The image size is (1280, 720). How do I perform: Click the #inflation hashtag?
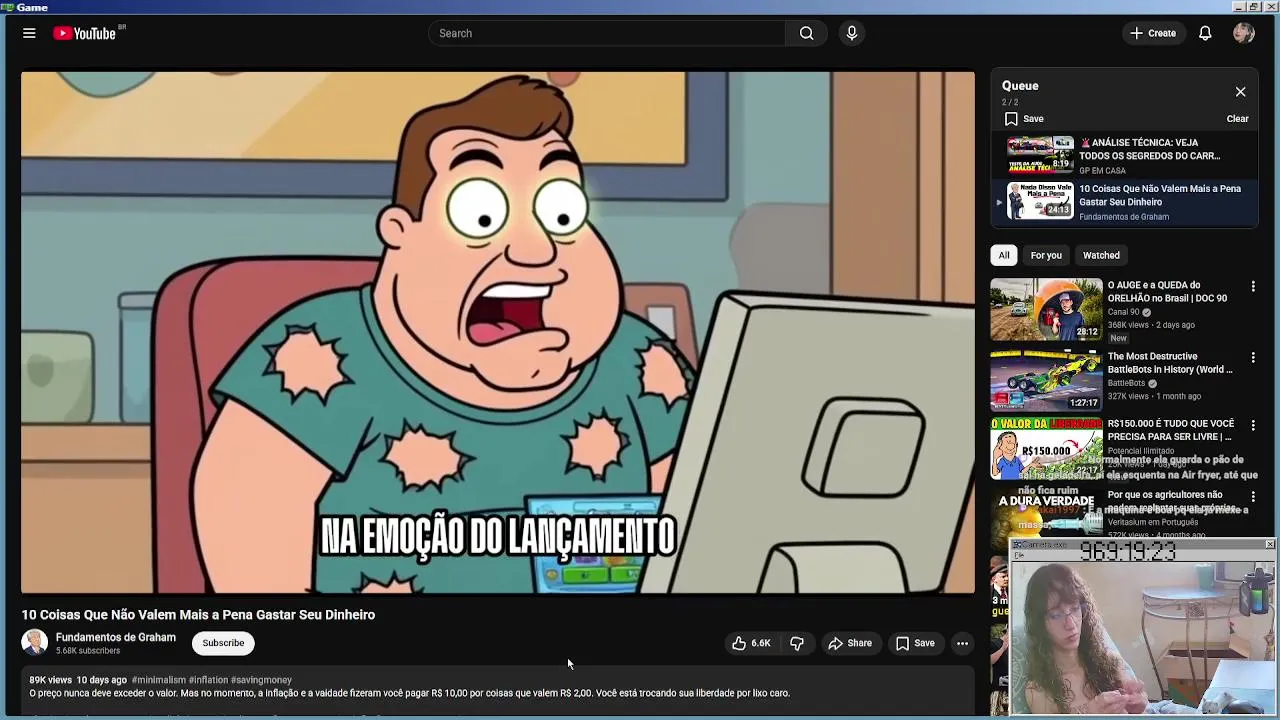point(208,680)
